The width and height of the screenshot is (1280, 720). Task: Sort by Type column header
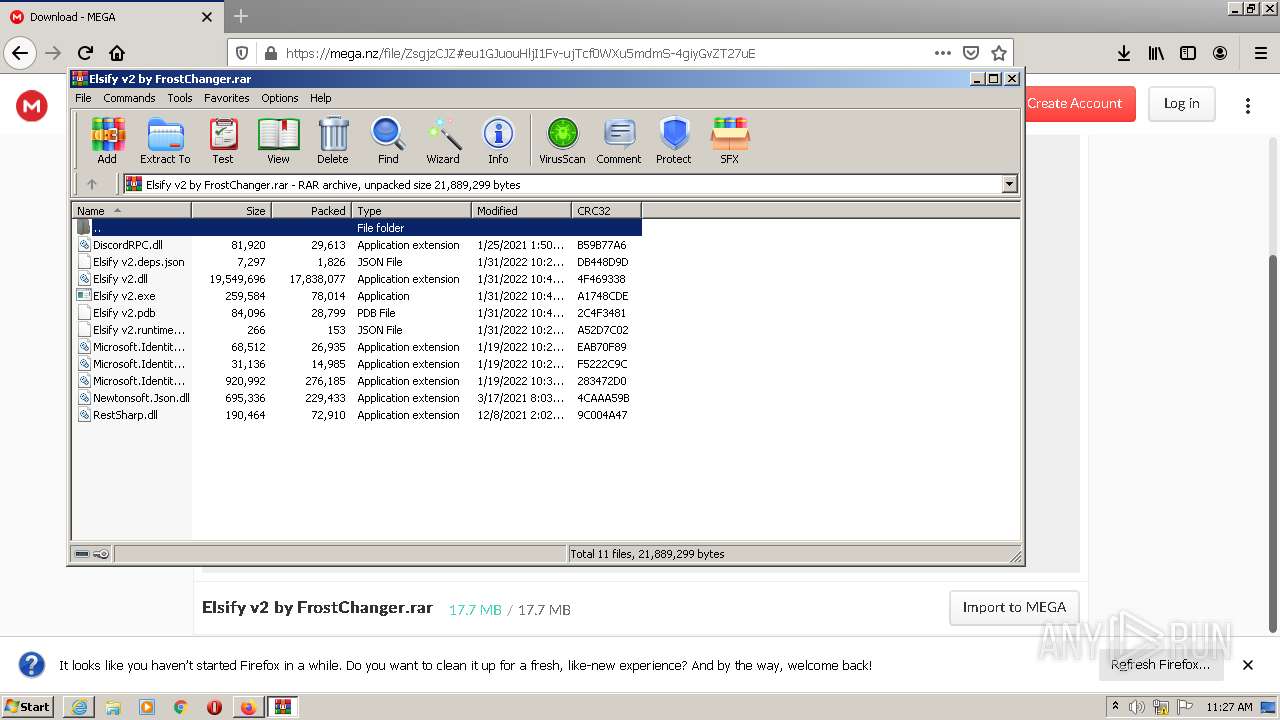(411, 210)
